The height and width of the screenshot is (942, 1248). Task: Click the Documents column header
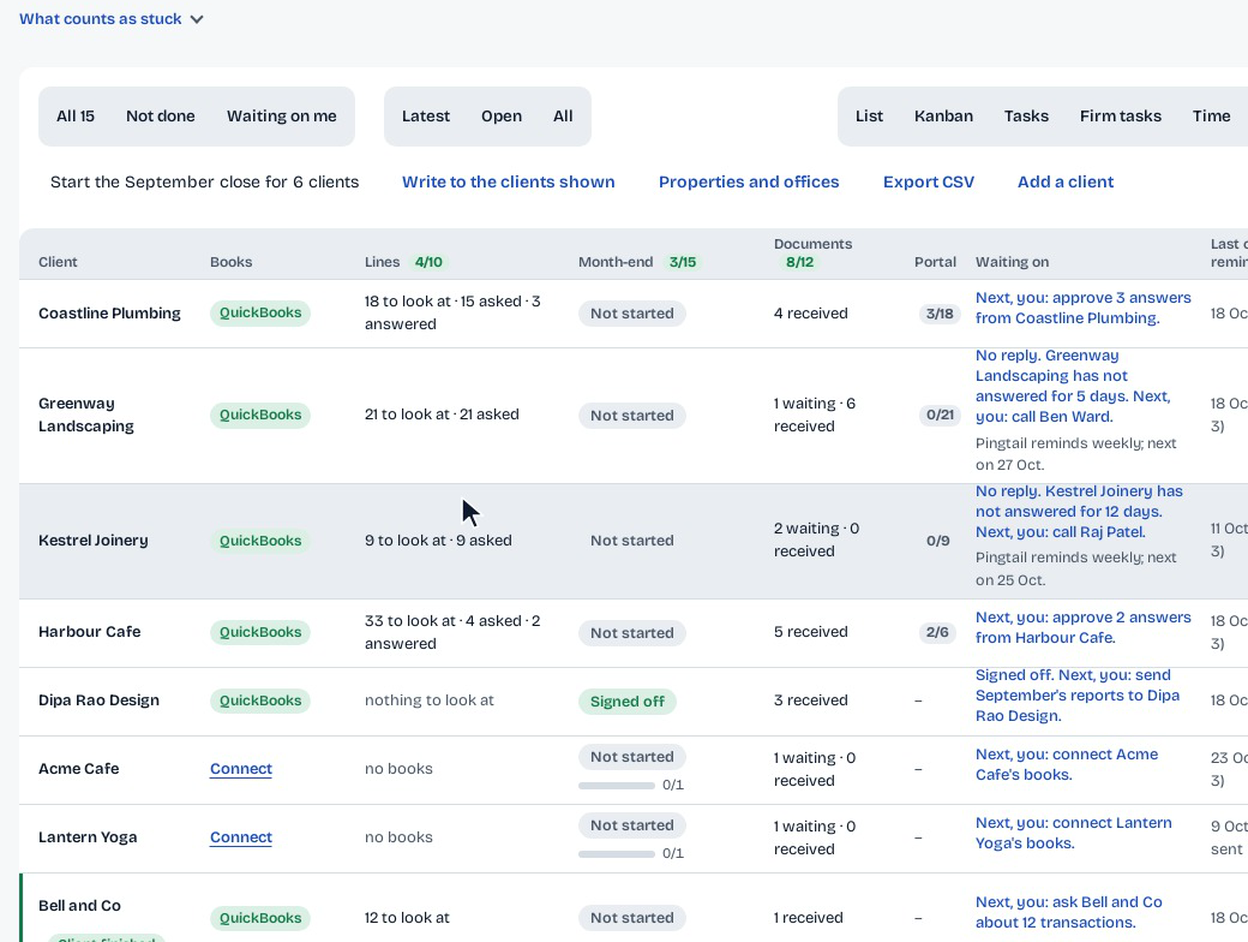coord(813,244)
